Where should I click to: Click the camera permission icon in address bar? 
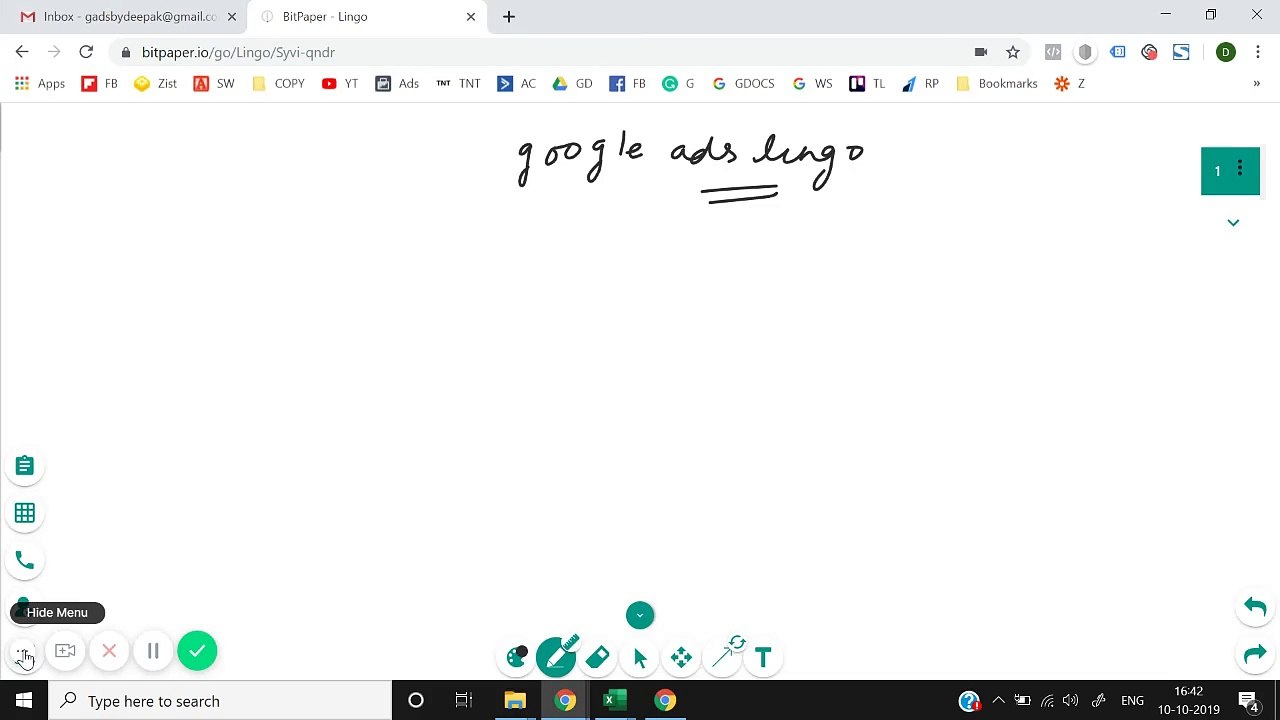coord(981,52)
